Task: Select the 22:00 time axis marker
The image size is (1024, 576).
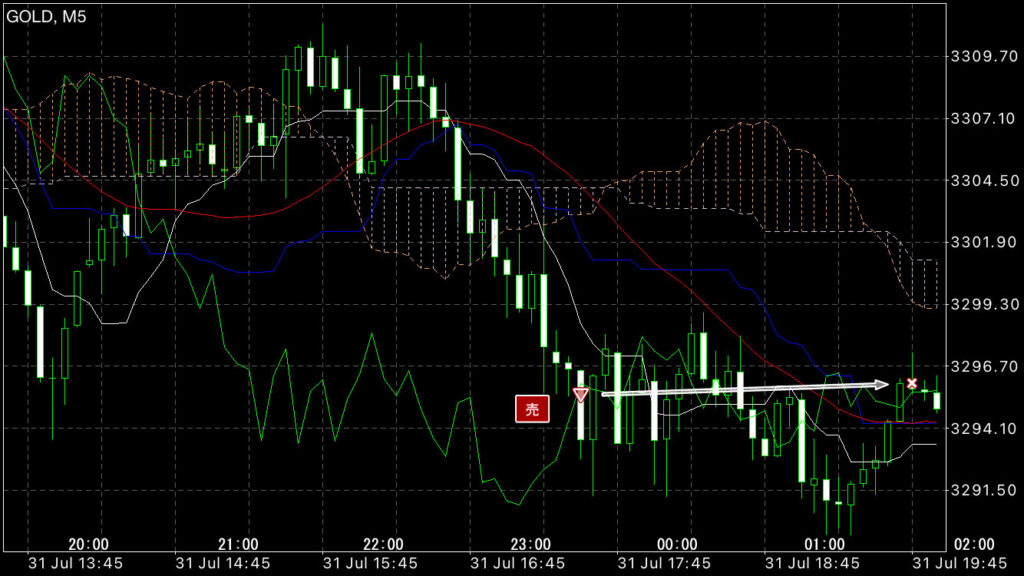Action: (x=383, y=544)
